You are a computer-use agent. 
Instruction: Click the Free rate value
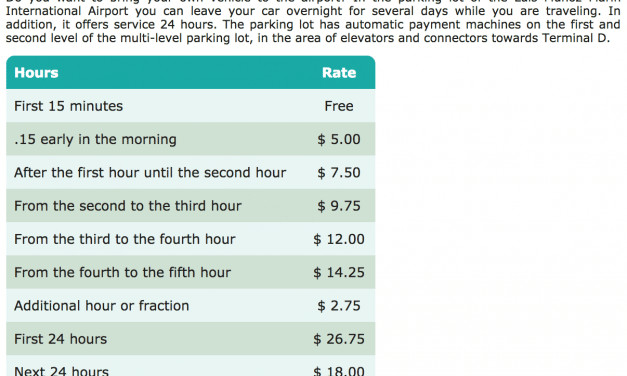pyautogui.click(x=339, y=106)
